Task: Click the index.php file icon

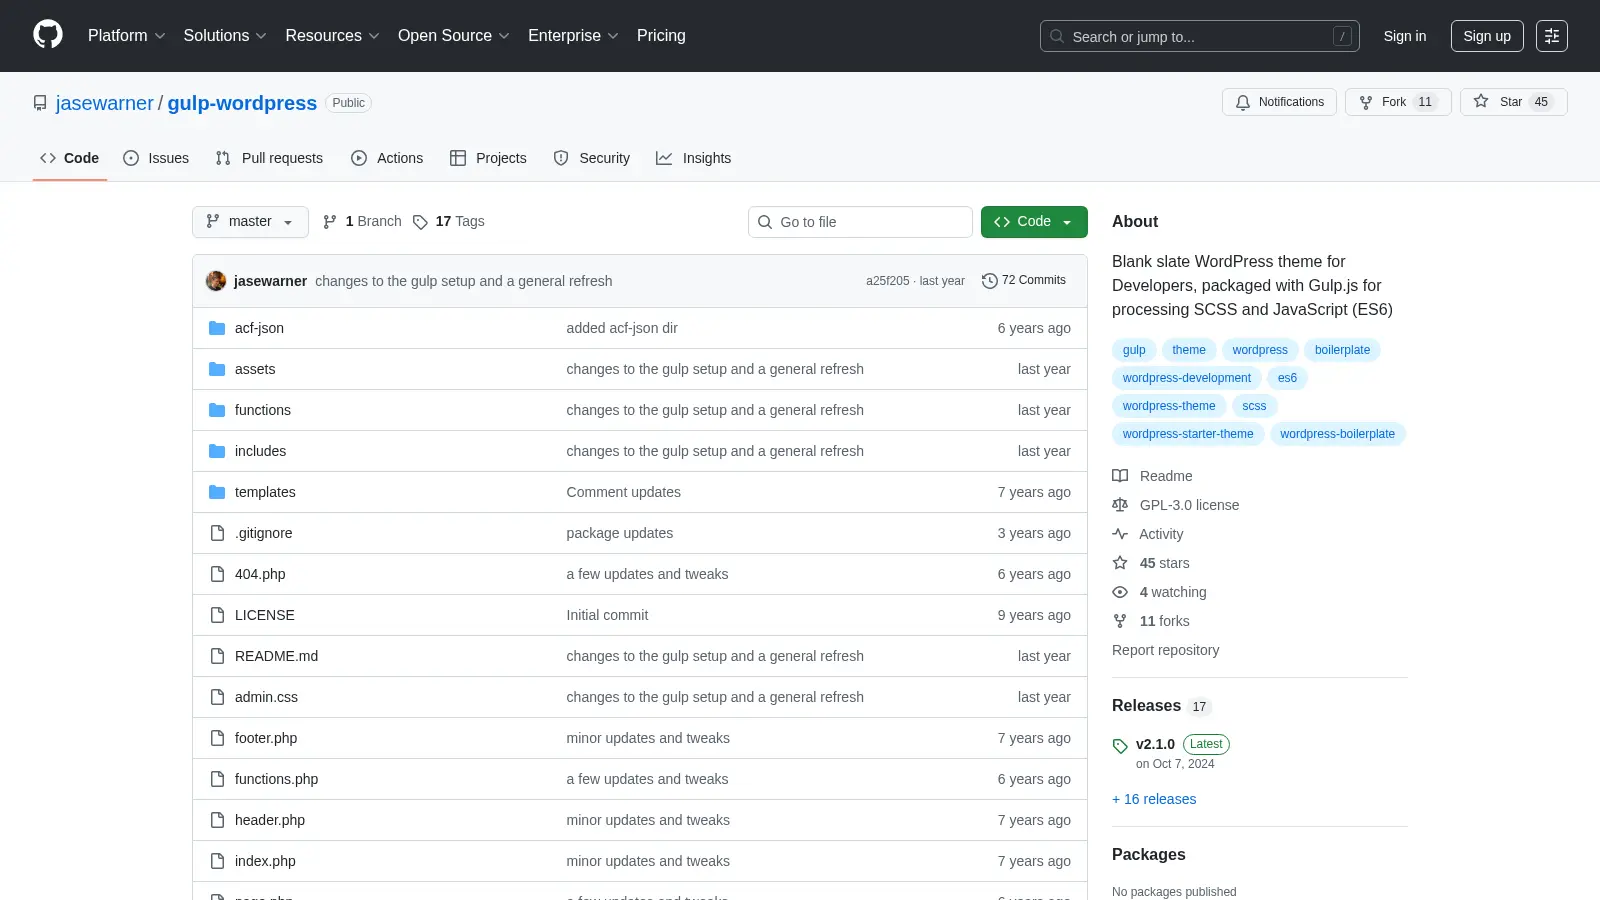Action: tap(217, 861)
